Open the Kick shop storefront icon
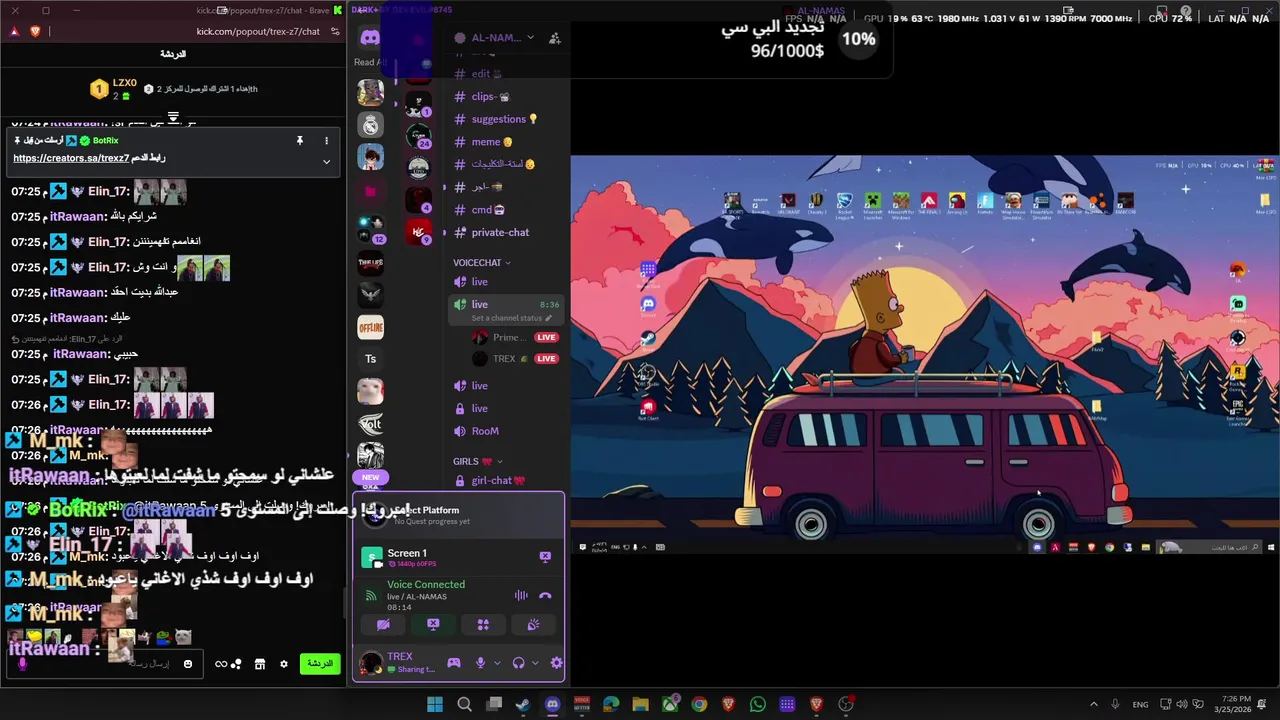Viewport: 1280px width, 720px height. pyautogui.click(x=260, y=664)
